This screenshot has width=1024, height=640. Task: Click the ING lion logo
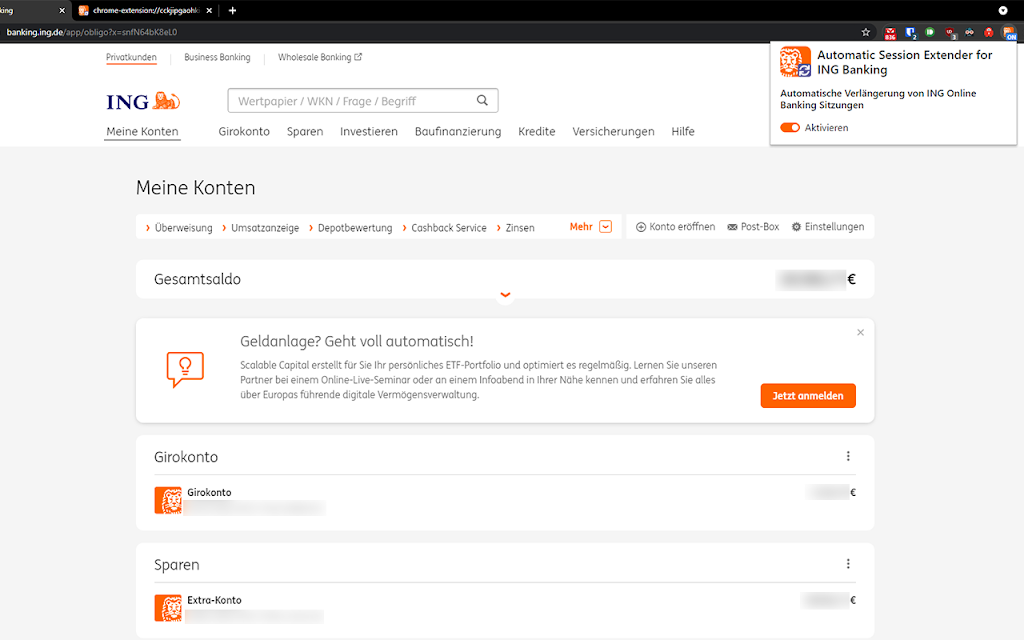click(x=143, y=101)
